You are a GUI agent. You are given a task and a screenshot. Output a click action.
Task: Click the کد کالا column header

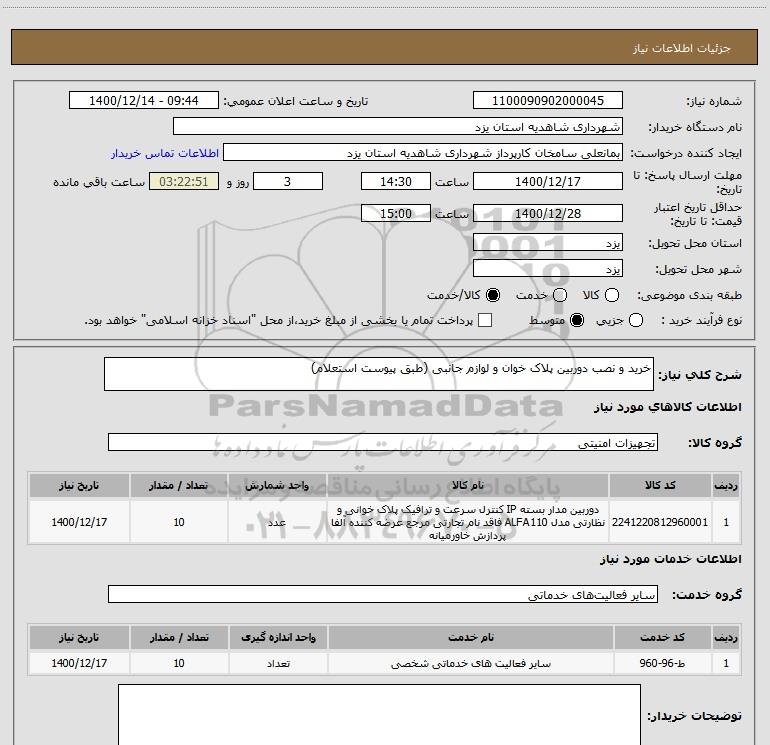[660, 485]
